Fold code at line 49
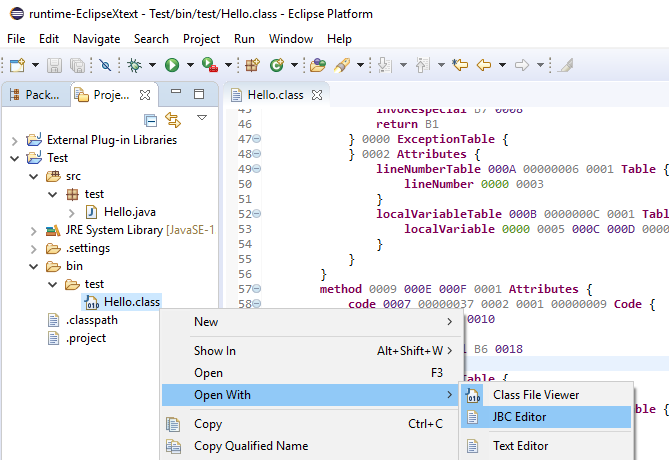The width and height of the screenshot is (669, 460). (x=256, y=169)
